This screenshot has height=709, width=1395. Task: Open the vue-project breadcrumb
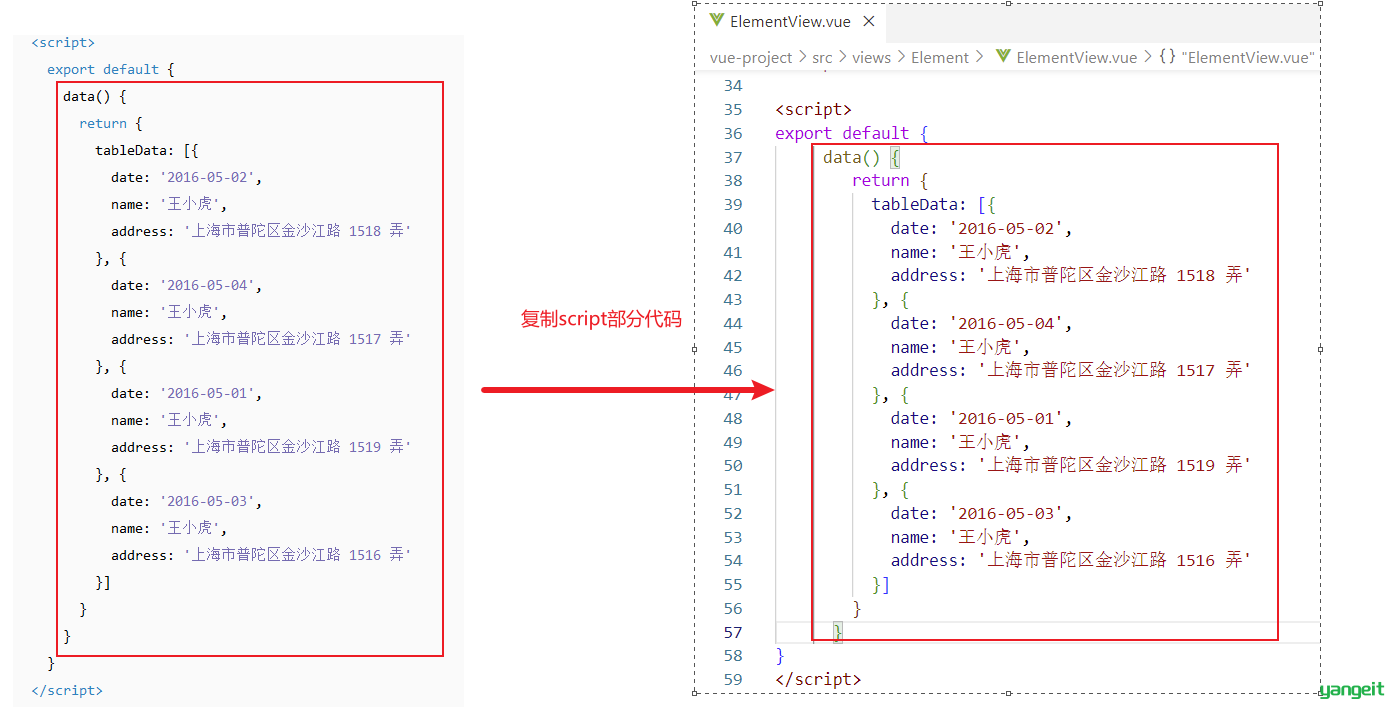pyautogui.click(x=751, y=58)
